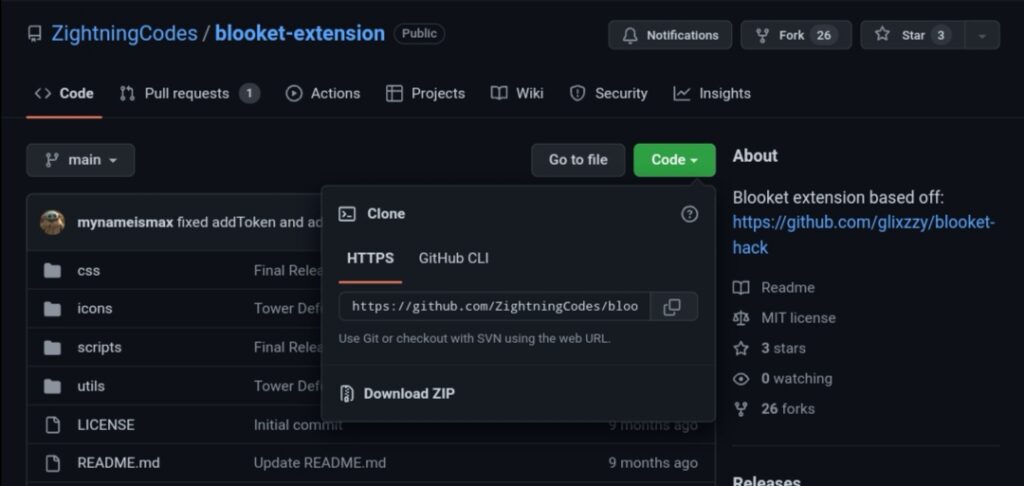Open the Security tab
Image resolution: width=1024 pixels, height=486 pixels.
(x=608, y=93)
